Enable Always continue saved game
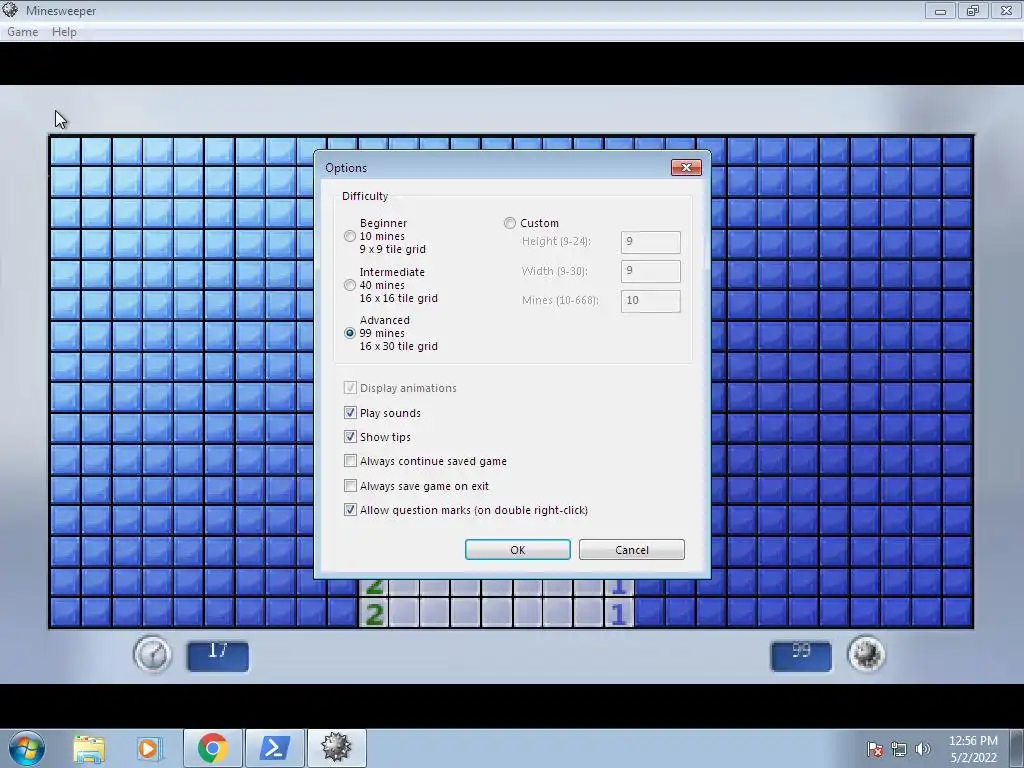Viewport: 1024px width, 768px height. 350,461
